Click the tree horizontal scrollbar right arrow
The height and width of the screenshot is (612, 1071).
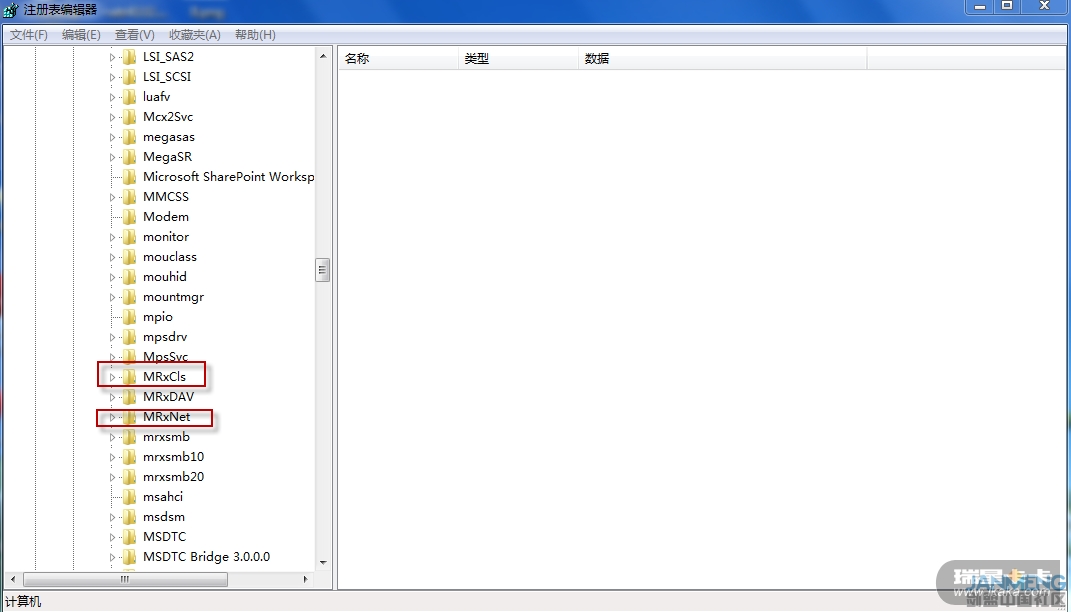[x=306, y=579]
